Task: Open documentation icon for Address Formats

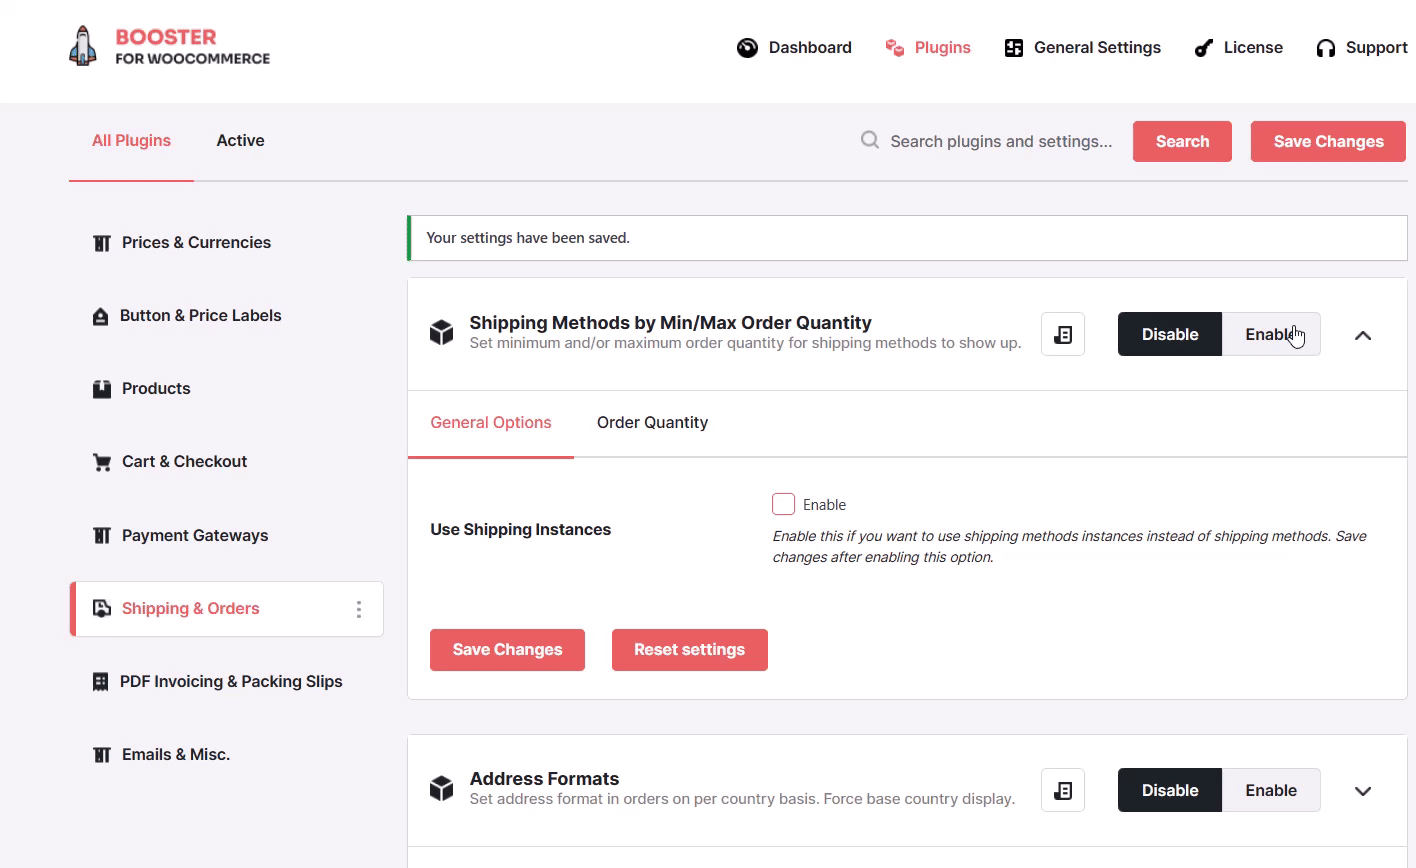Action: pos(1063,790)
